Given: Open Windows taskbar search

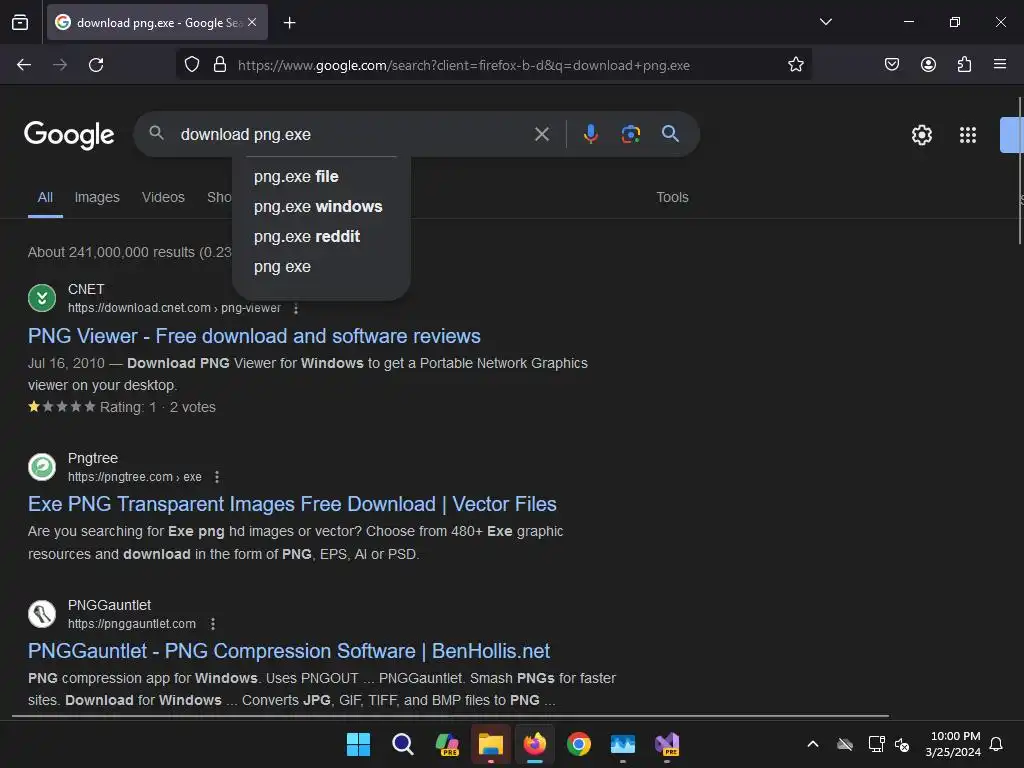Looking at the screenshot, I should 402,744.
